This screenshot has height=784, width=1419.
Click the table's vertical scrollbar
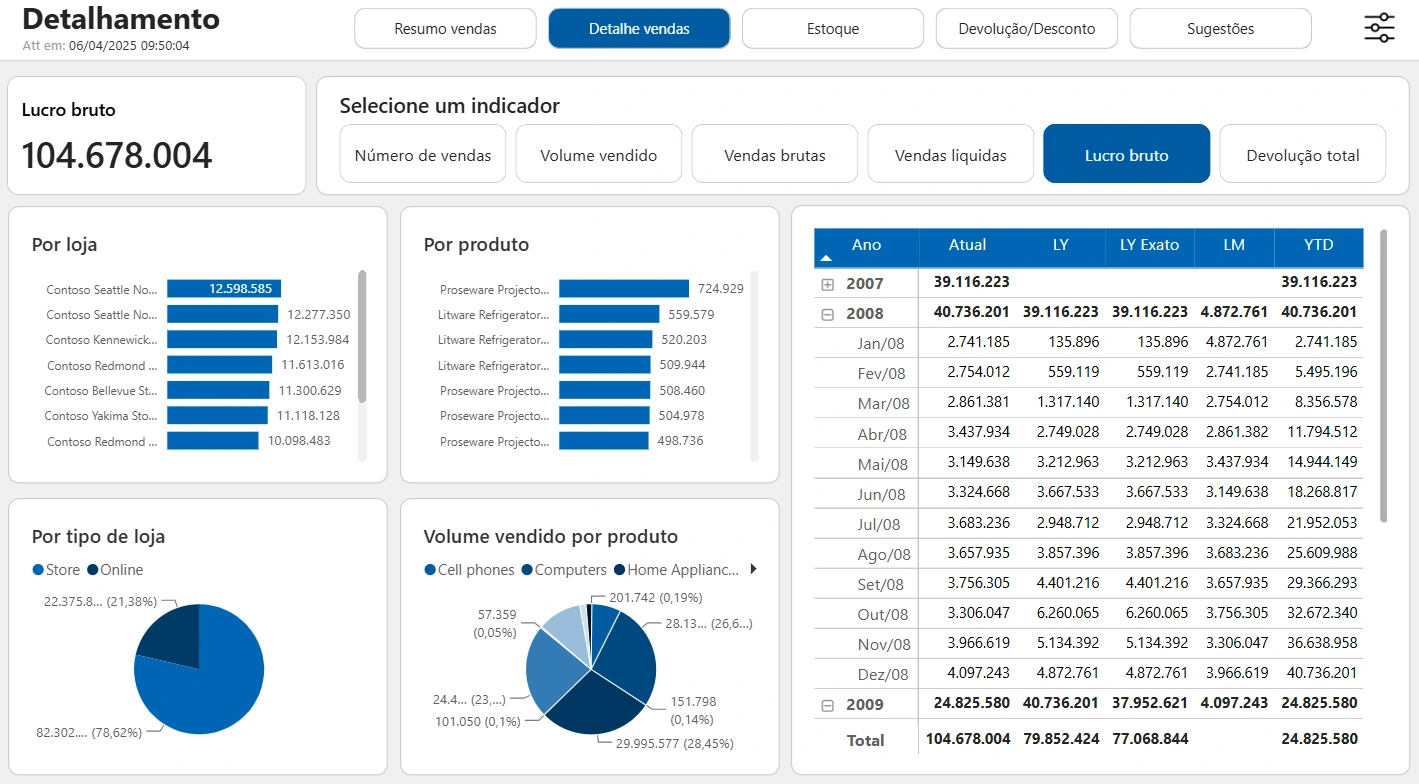pos(1384,376)
